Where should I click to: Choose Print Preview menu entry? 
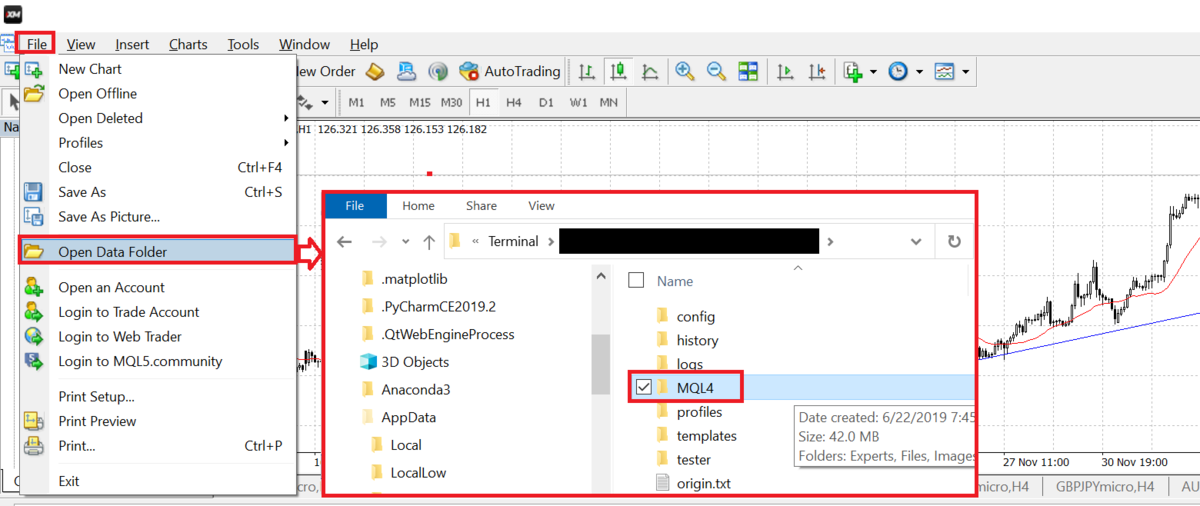(158, 421)
